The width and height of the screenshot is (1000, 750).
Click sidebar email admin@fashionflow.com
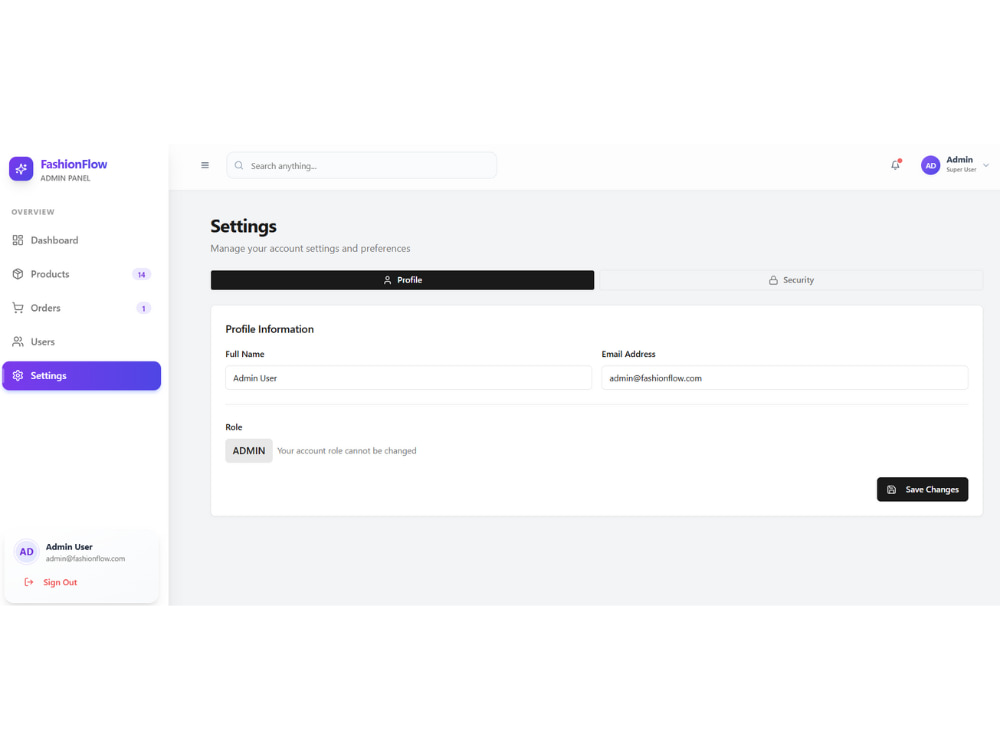pos(85,559)
